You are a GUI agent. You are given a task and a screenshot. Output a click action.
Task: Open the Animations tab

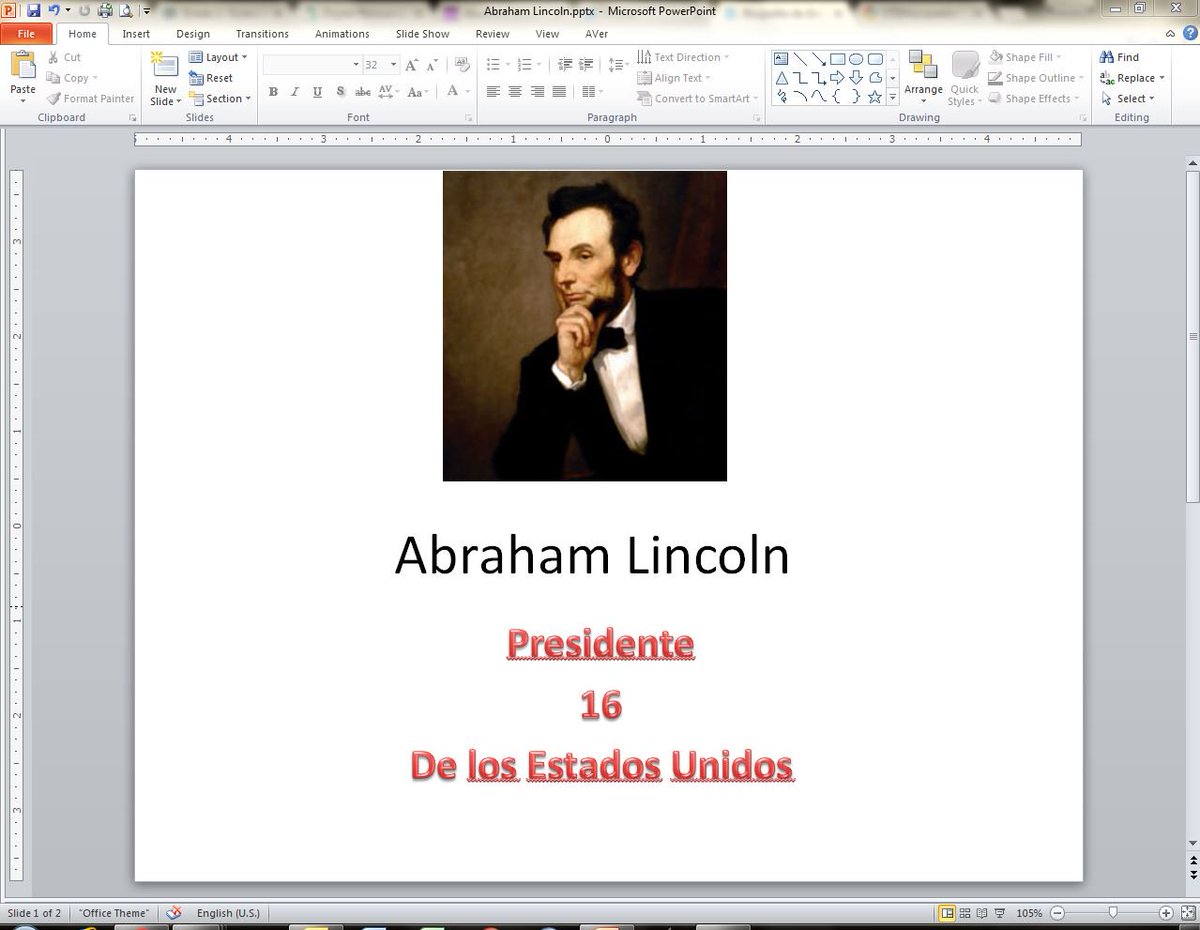[x=342, y=34]
